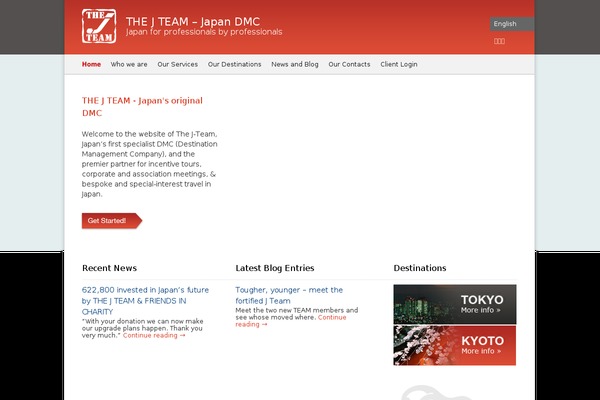Click the welcome paragraph about The J-Team
The image size is (600, 400).
tap(150, 164)
